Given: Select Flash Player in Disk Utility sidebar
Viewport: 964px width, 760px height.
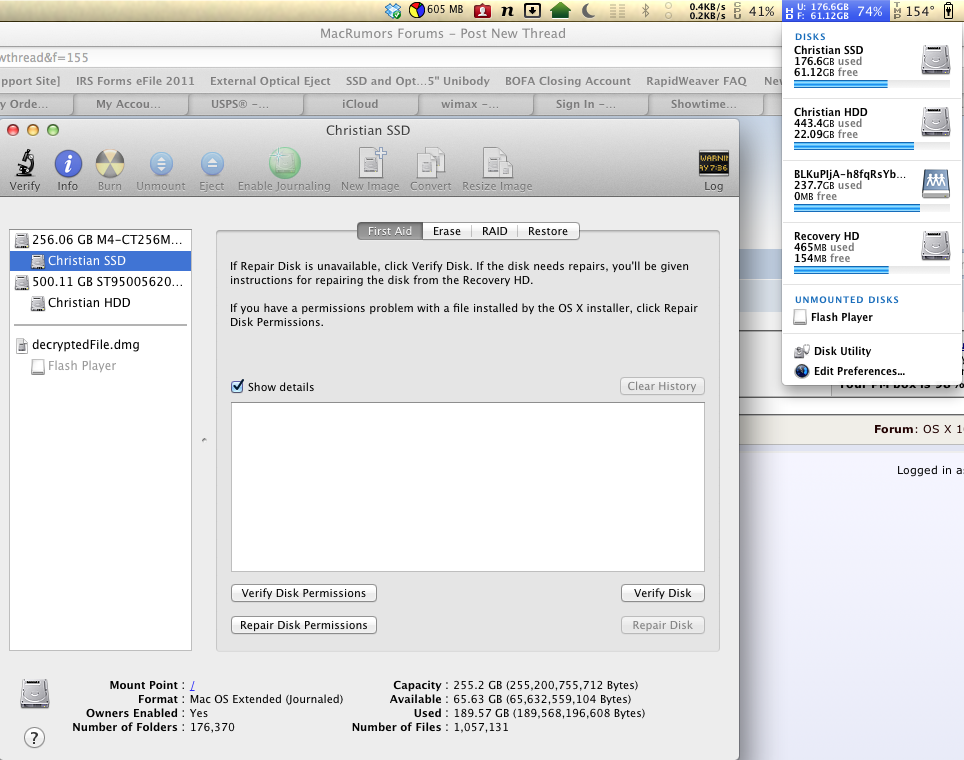Looking at the screenshot, I should coord(100,365).
